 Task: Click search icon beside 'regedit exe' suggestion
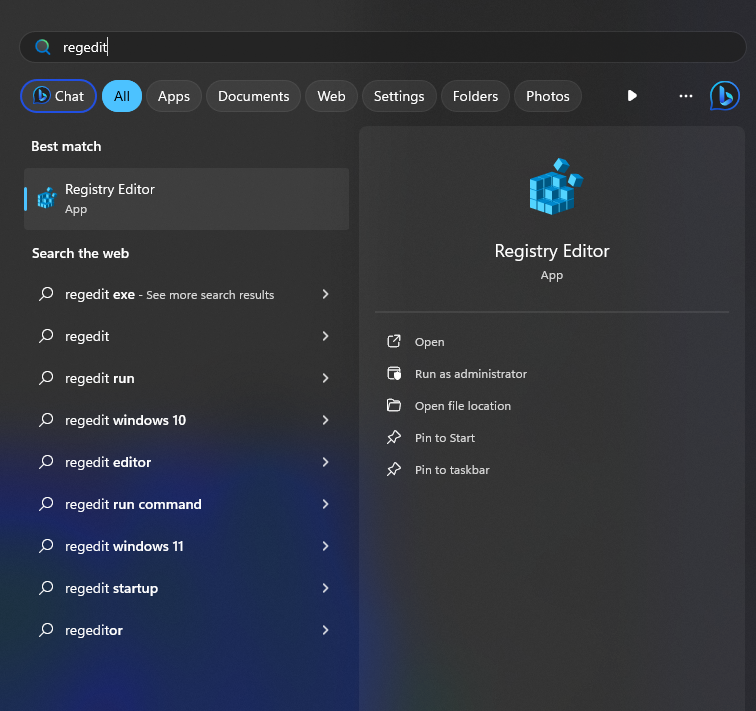(x=46, y=294)
